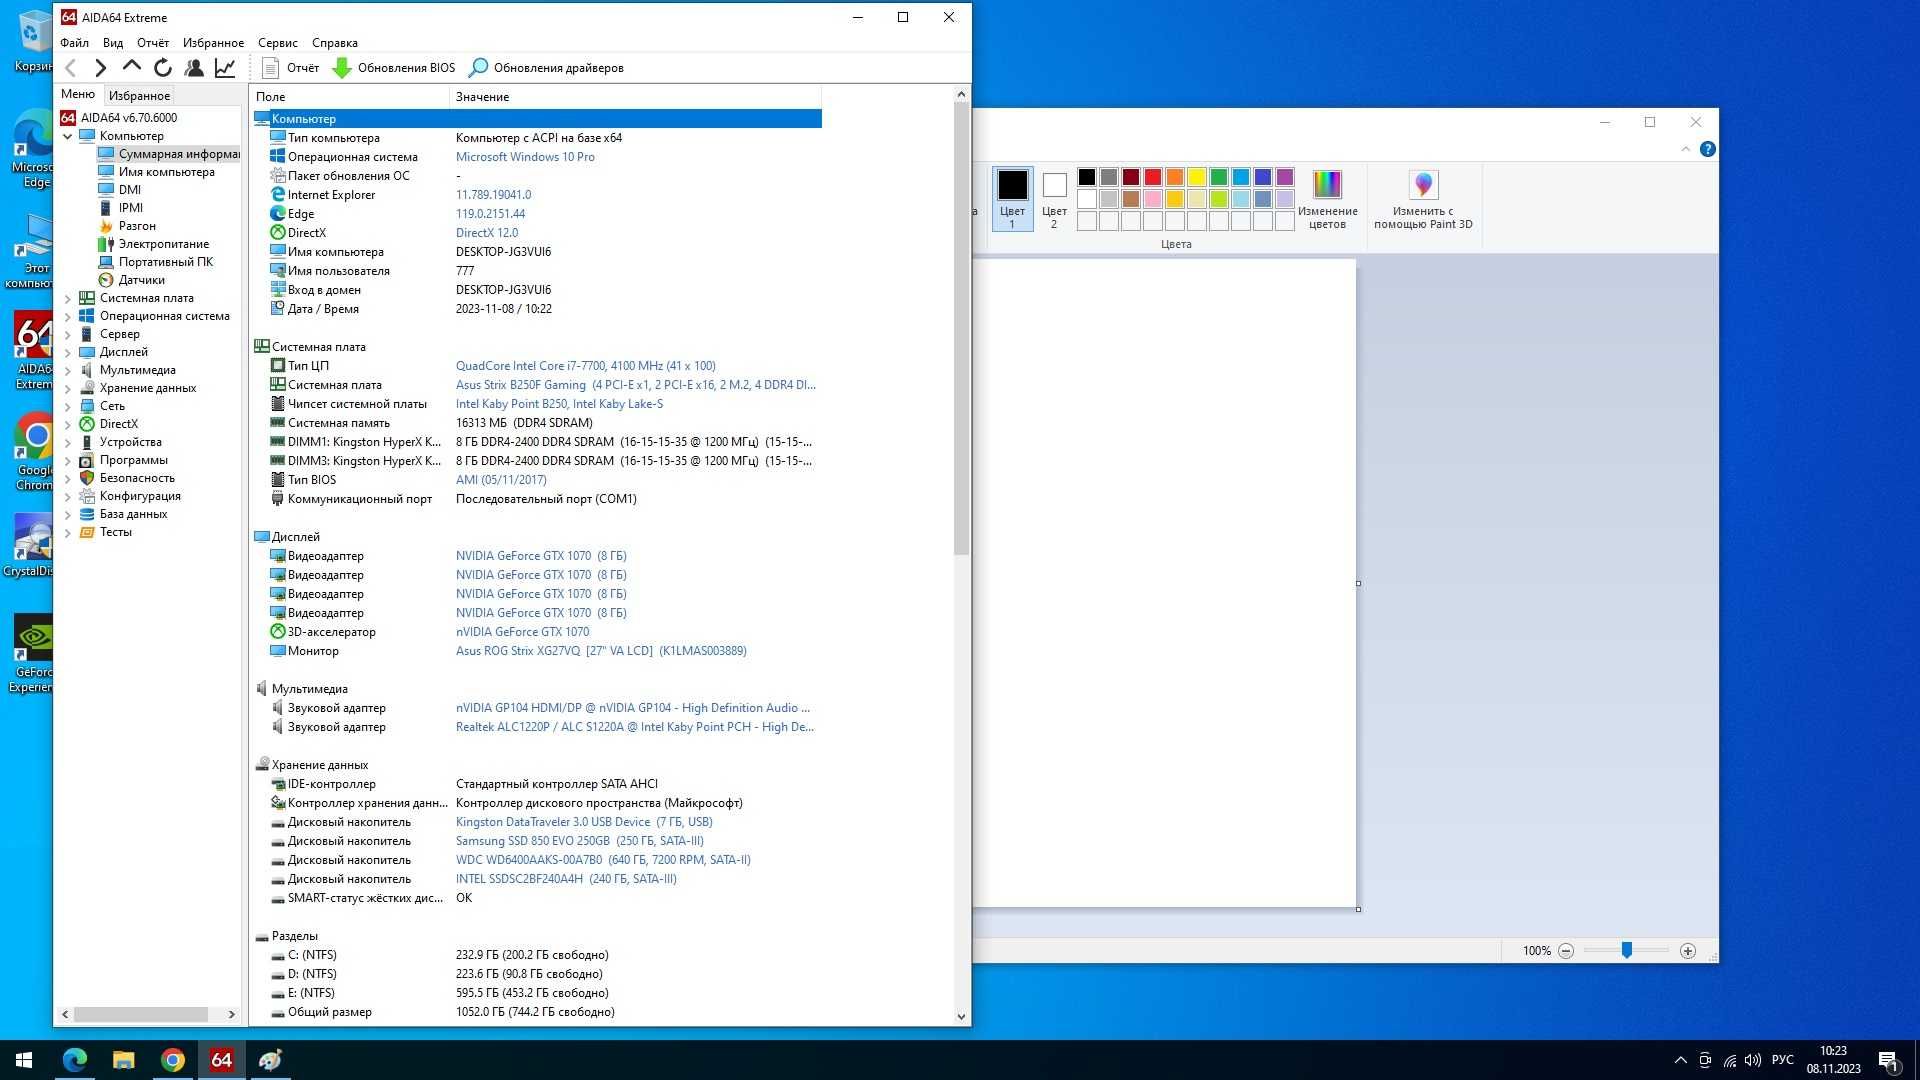Viewport: 1920px width, 1080px height.
Task: Open the Вид menu
Action: coord(113,43)
